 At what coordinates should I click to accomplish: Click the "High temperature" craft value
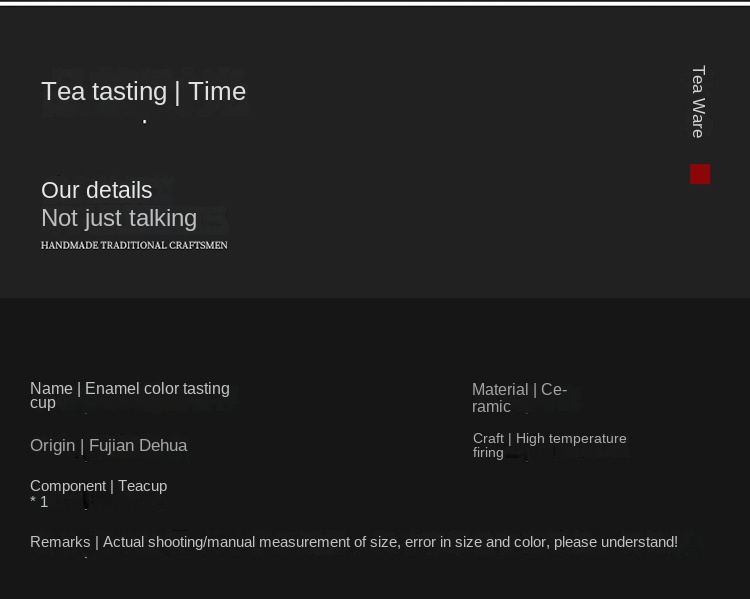[571, 438]
